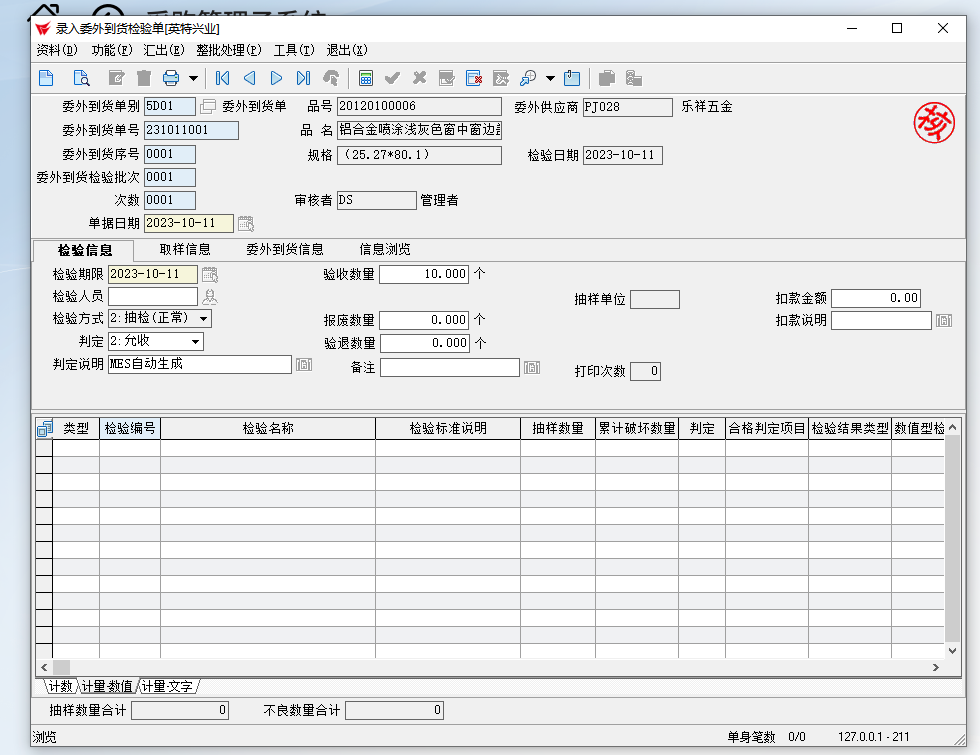This screenshot has width=980, height=755.
Task: Open the 功能(F) menu
Action: point(111,50)
